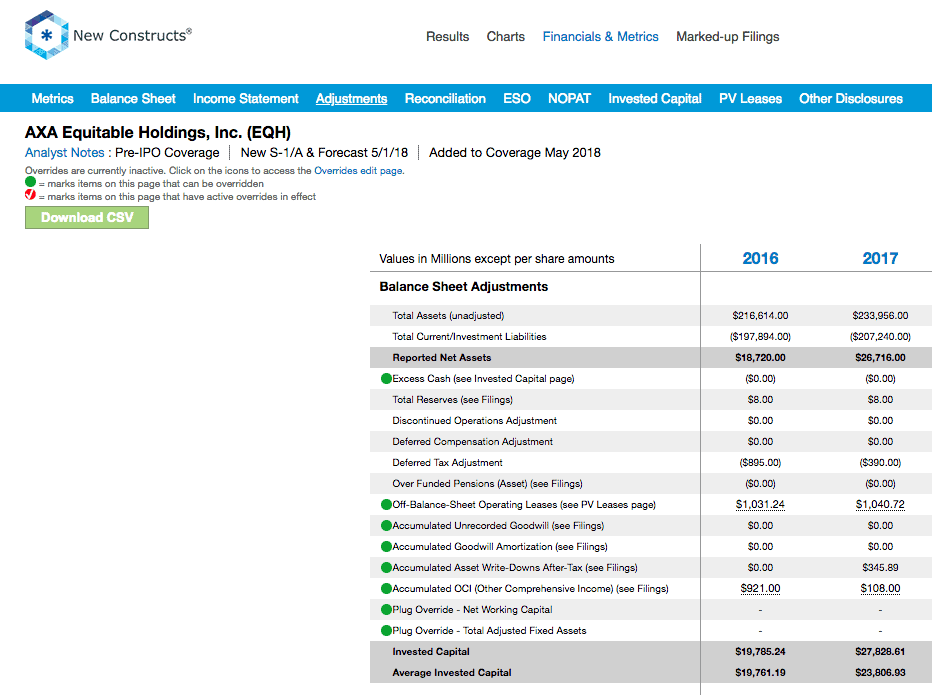The width and height of the screenshot is (932, 695).
Task: Click override icon for Off-Balance-Sheet Operating Leases
Action: coord(386,504)
